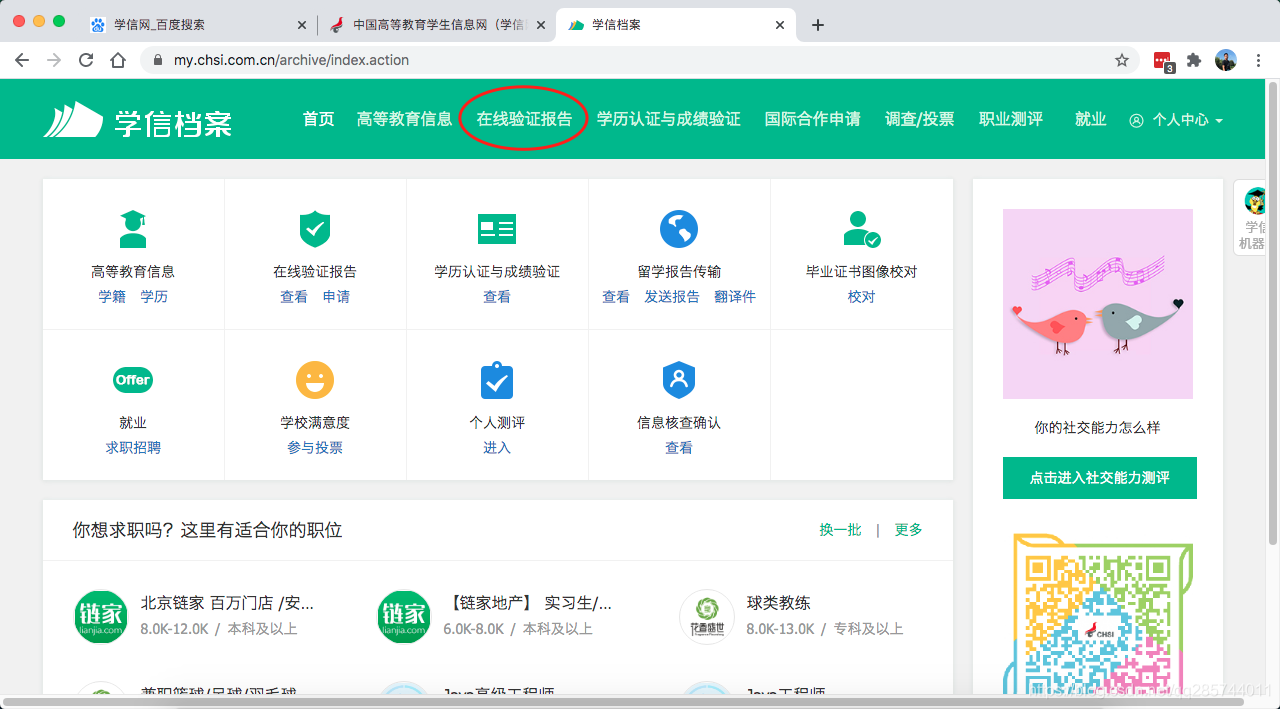Open the Chrome extensions puzzle icon

(1194, 60)
